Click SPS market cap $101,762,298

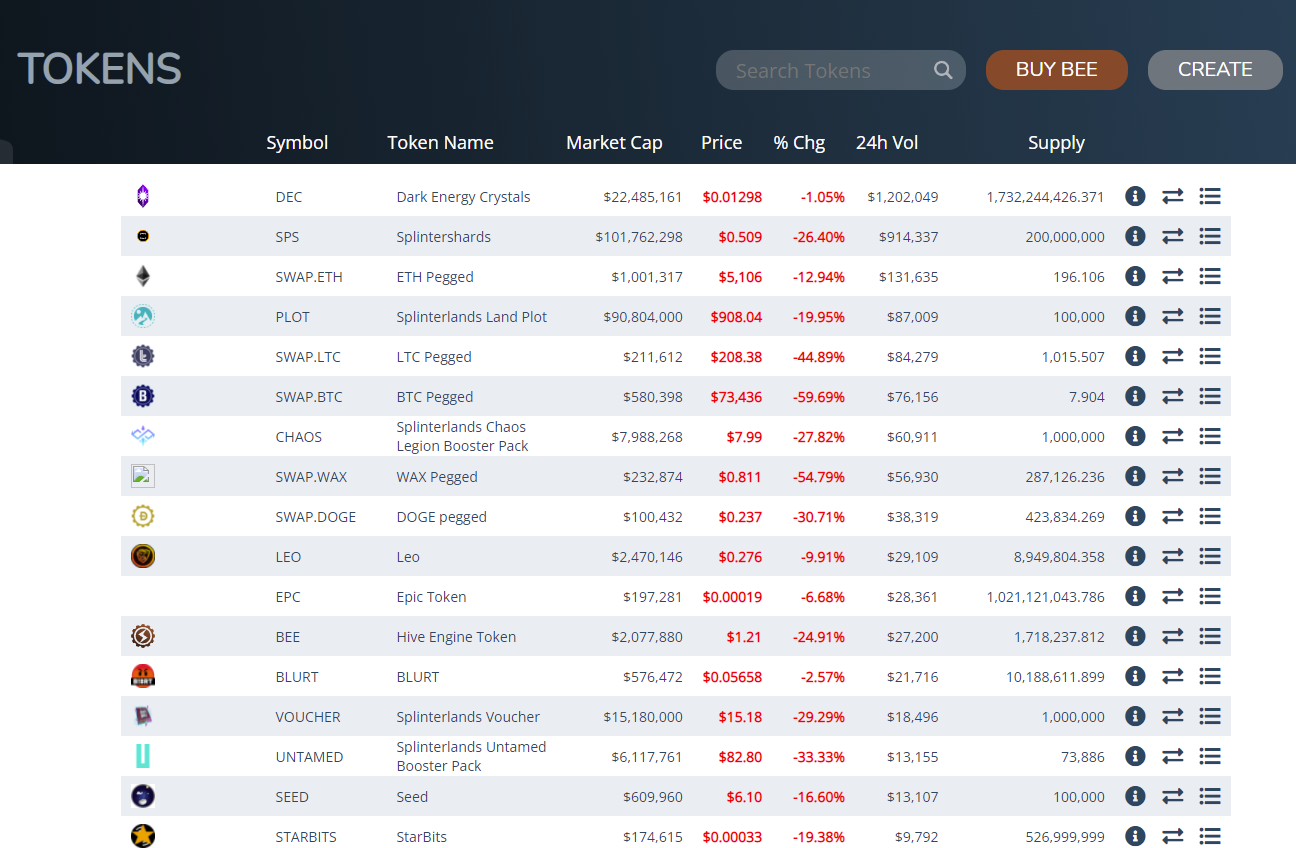click(x=639, y=237)
